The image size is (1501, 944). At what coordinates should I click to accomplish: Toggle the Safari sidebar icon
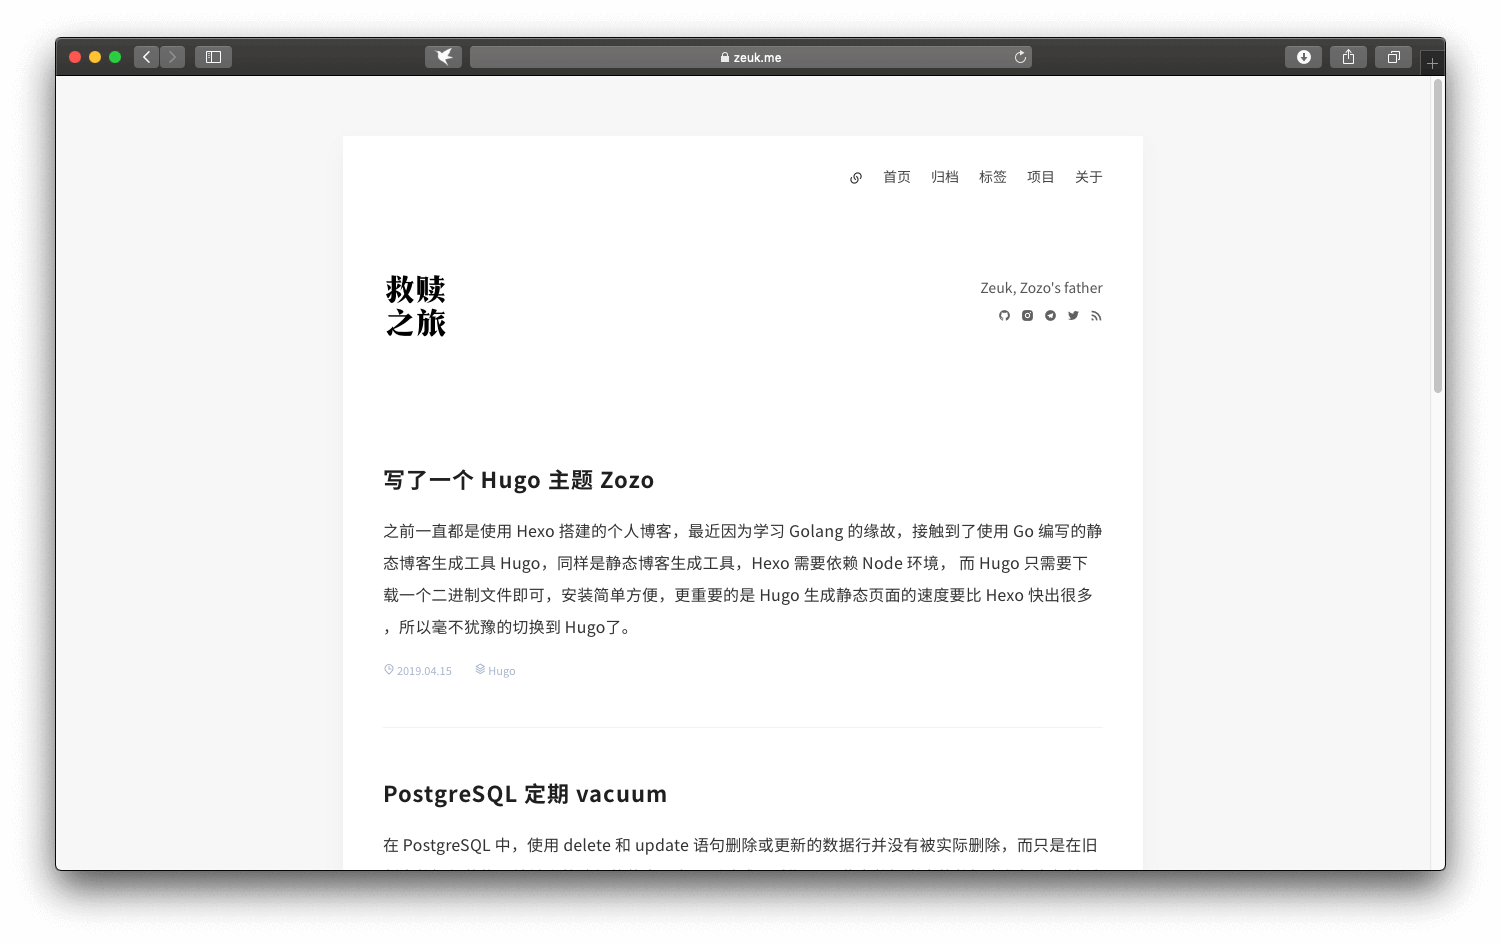[x=212, y=57]
